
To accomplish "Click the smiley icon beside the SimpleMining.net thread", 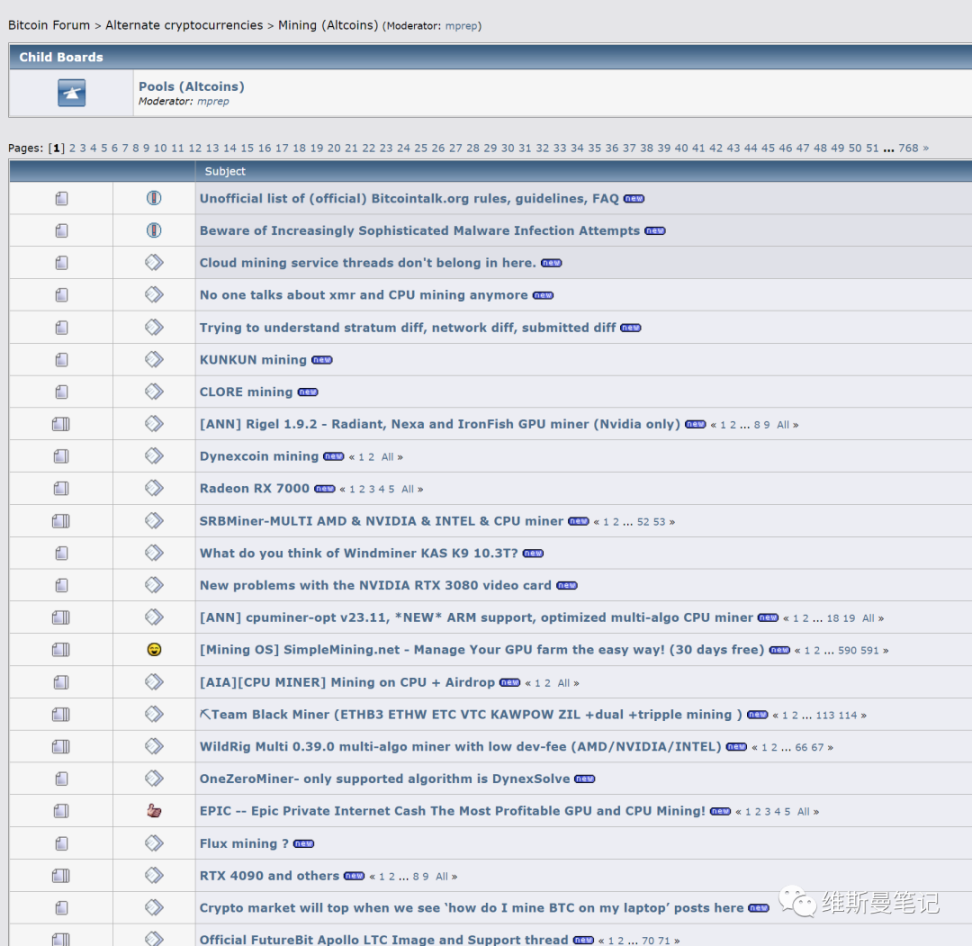I will click(x=154, y=650).
